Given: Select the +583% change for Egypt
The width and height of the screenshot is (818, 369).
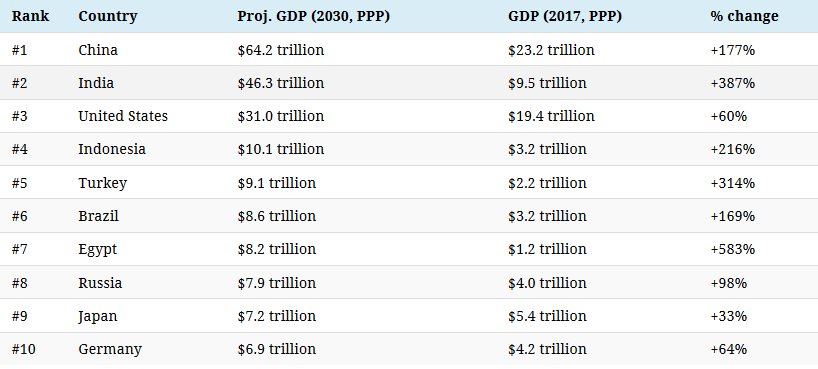Looking at the screenshot, I should (732, 249).
